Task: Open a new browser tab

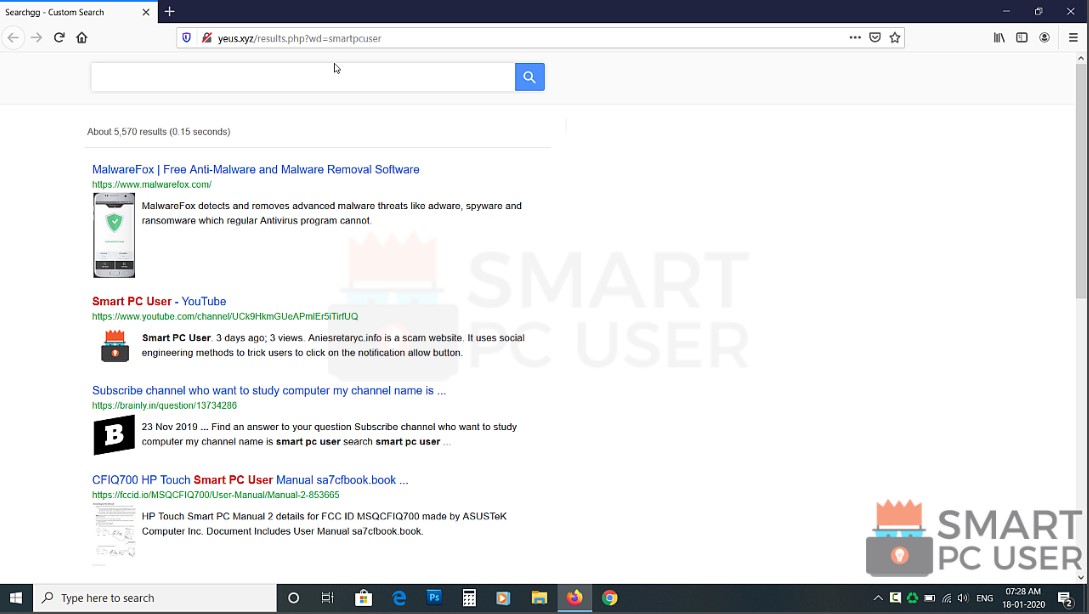Action: 168,12
